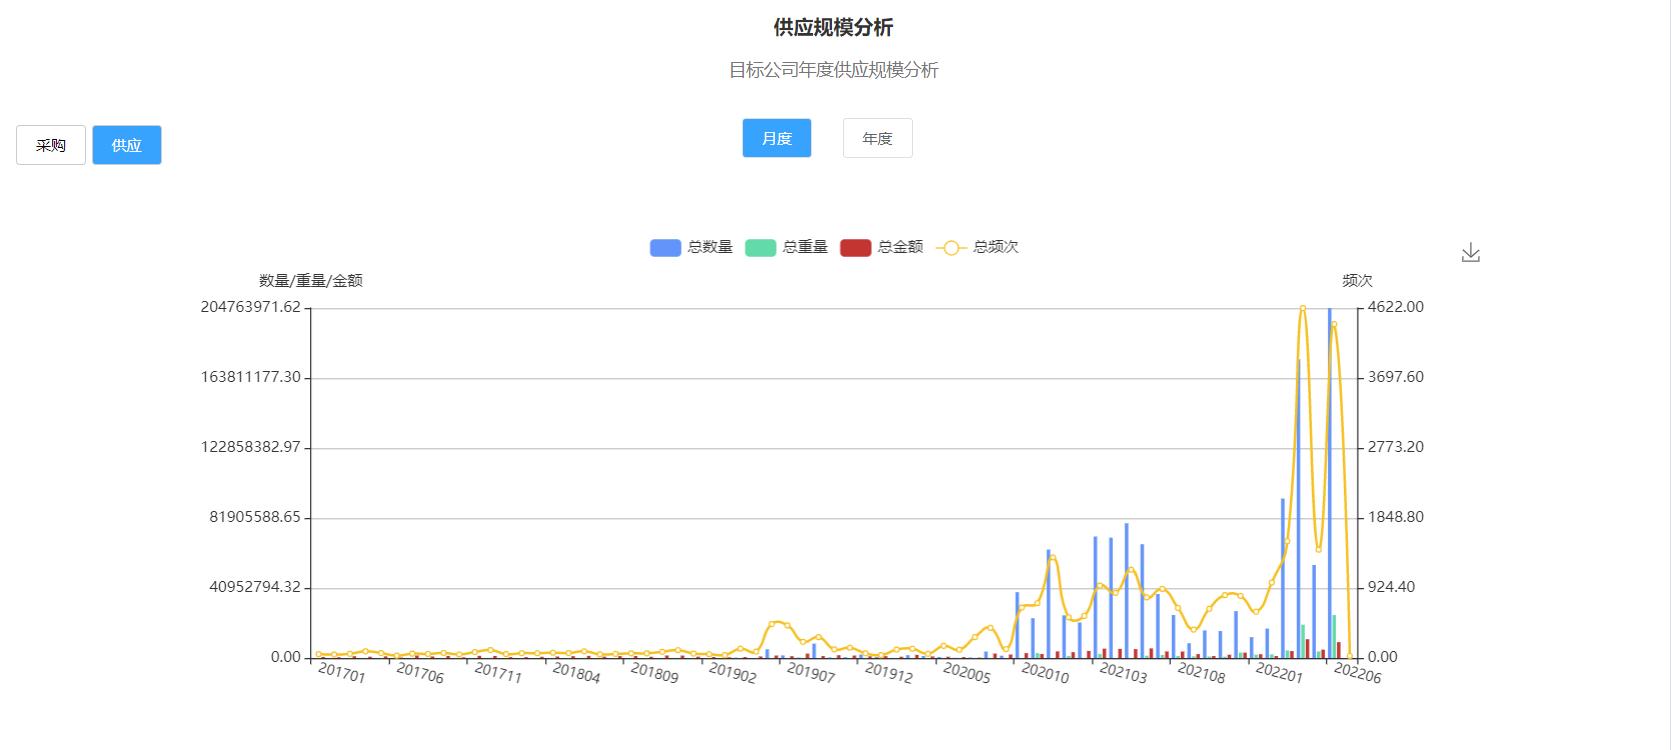
Task: Click the x-axis label 201902
Action: [732, 673]
